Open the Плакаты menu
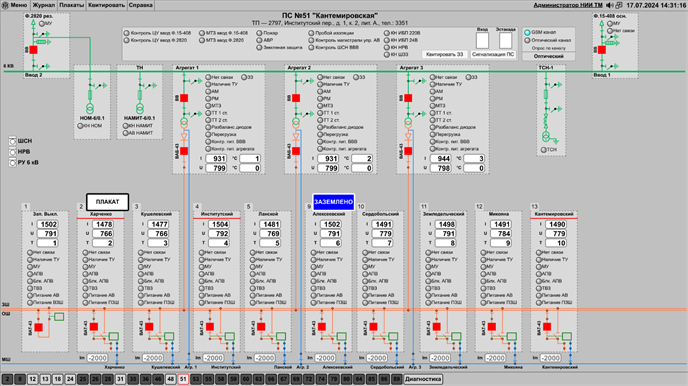This screenshot has width=688, height=386. tap(71, 5)
